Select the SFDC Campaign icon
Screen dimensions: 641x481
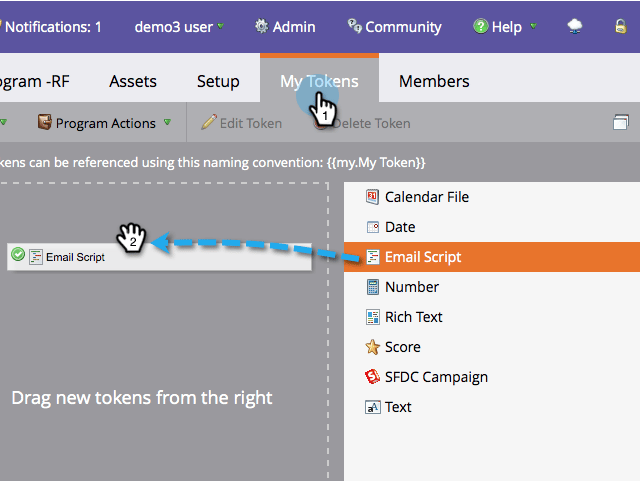pyautogui.click(x=372, y=377)
